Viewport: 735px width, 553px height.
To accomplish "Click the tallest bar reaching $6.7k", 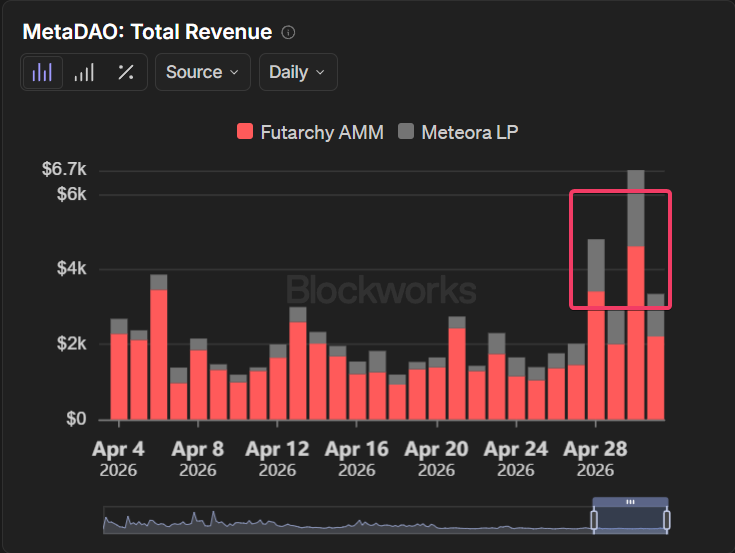I will click(x=636, y=295).
